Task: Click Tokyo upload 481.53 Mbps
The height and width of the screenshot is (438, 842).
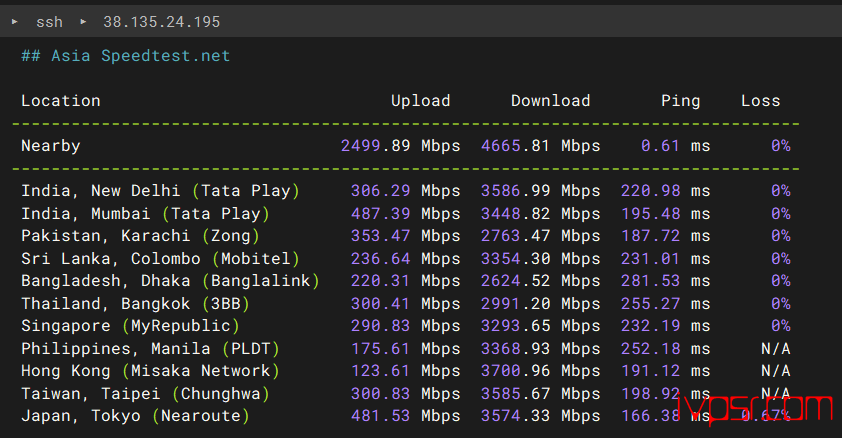Action: pos(405,416)
